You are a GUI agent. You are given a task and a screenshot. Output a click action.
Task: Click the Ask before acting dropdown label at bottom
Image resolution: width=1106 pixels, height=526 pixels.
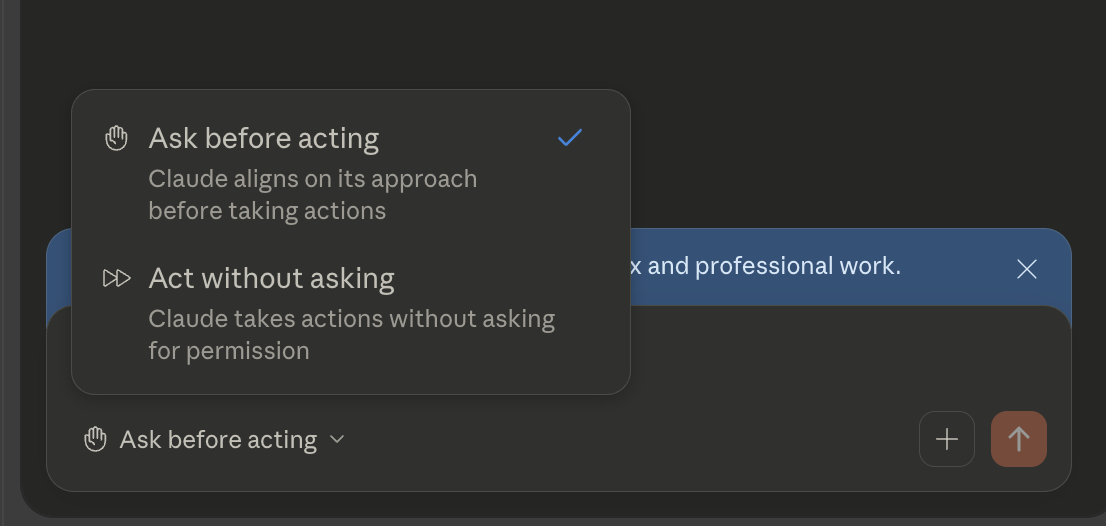tap(218, 439)
